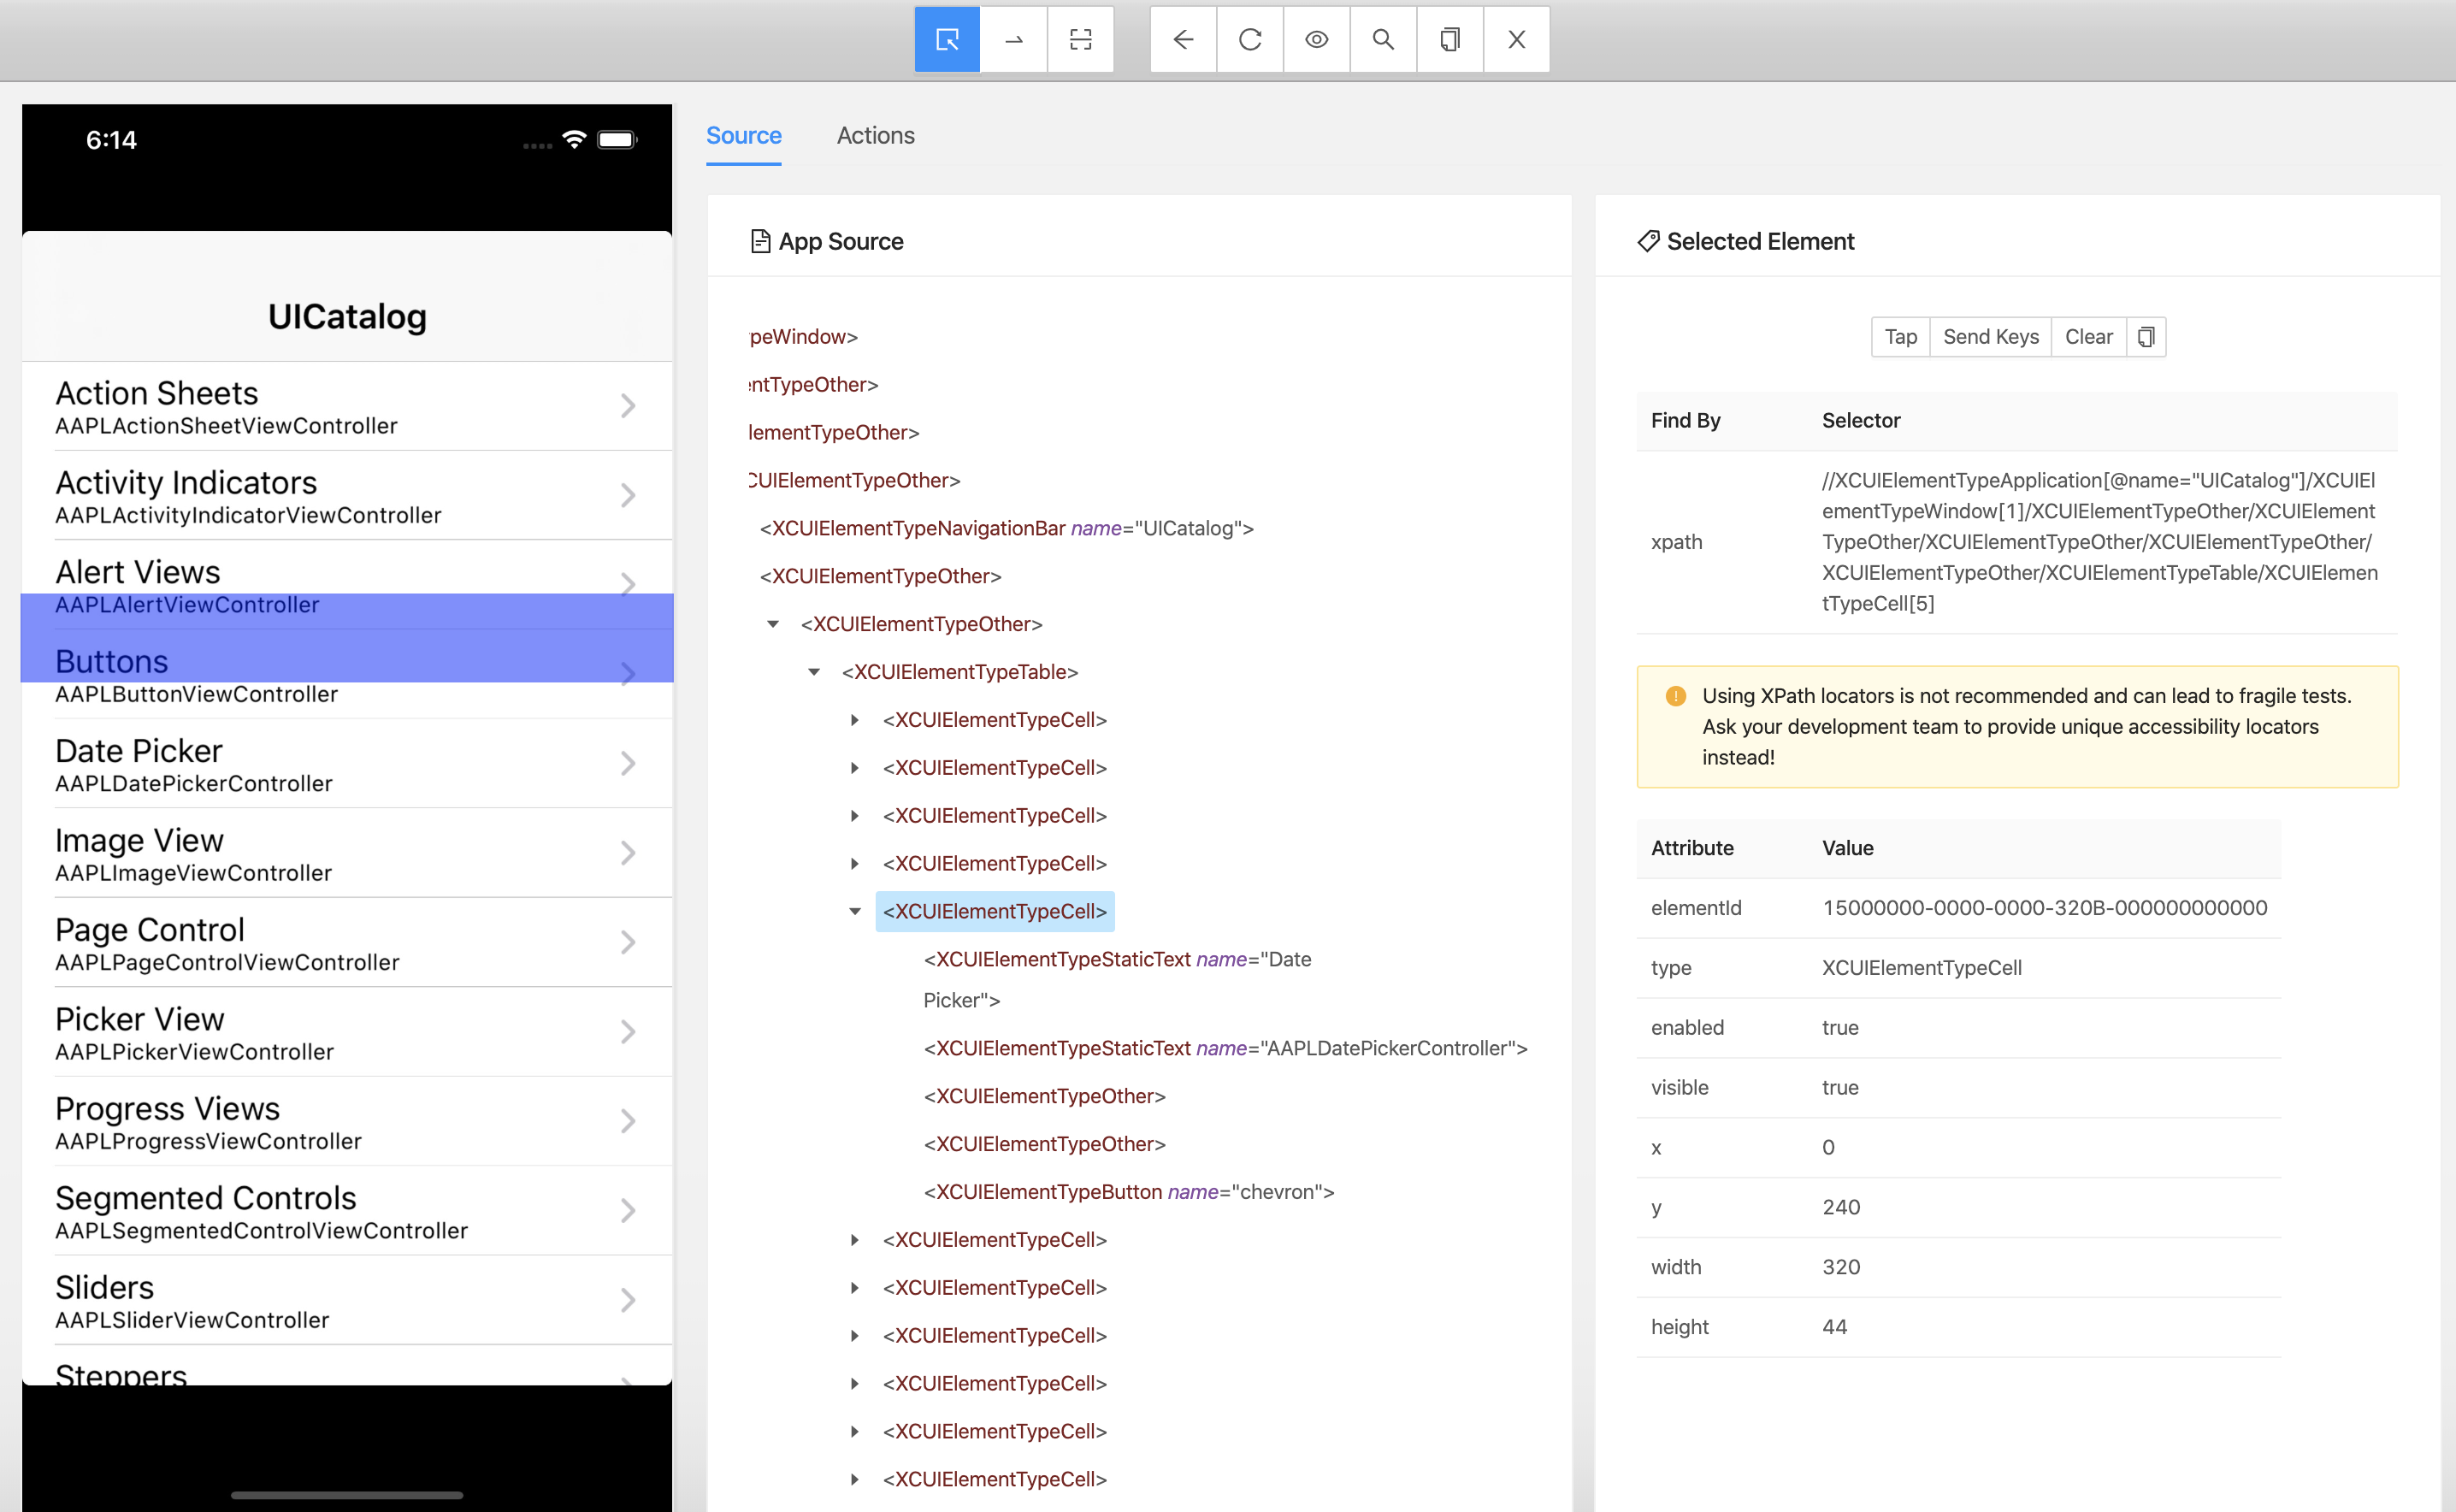The width and height of the screenshot is (2456, 1512).
Task: Choose Tap By Coordinates tool
Action: (x=1080, y=39)
